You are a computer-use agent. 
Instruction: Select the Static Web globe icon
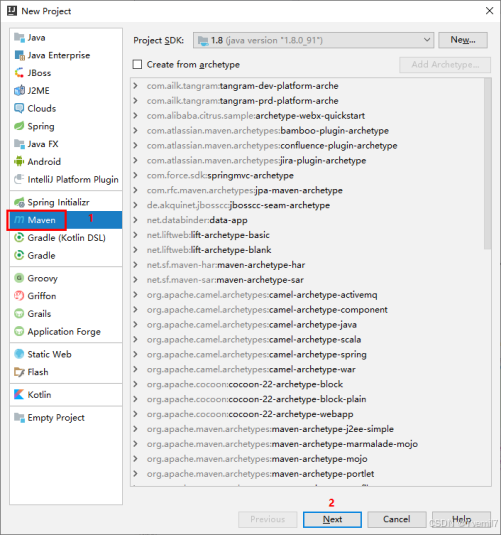point(19,354)
